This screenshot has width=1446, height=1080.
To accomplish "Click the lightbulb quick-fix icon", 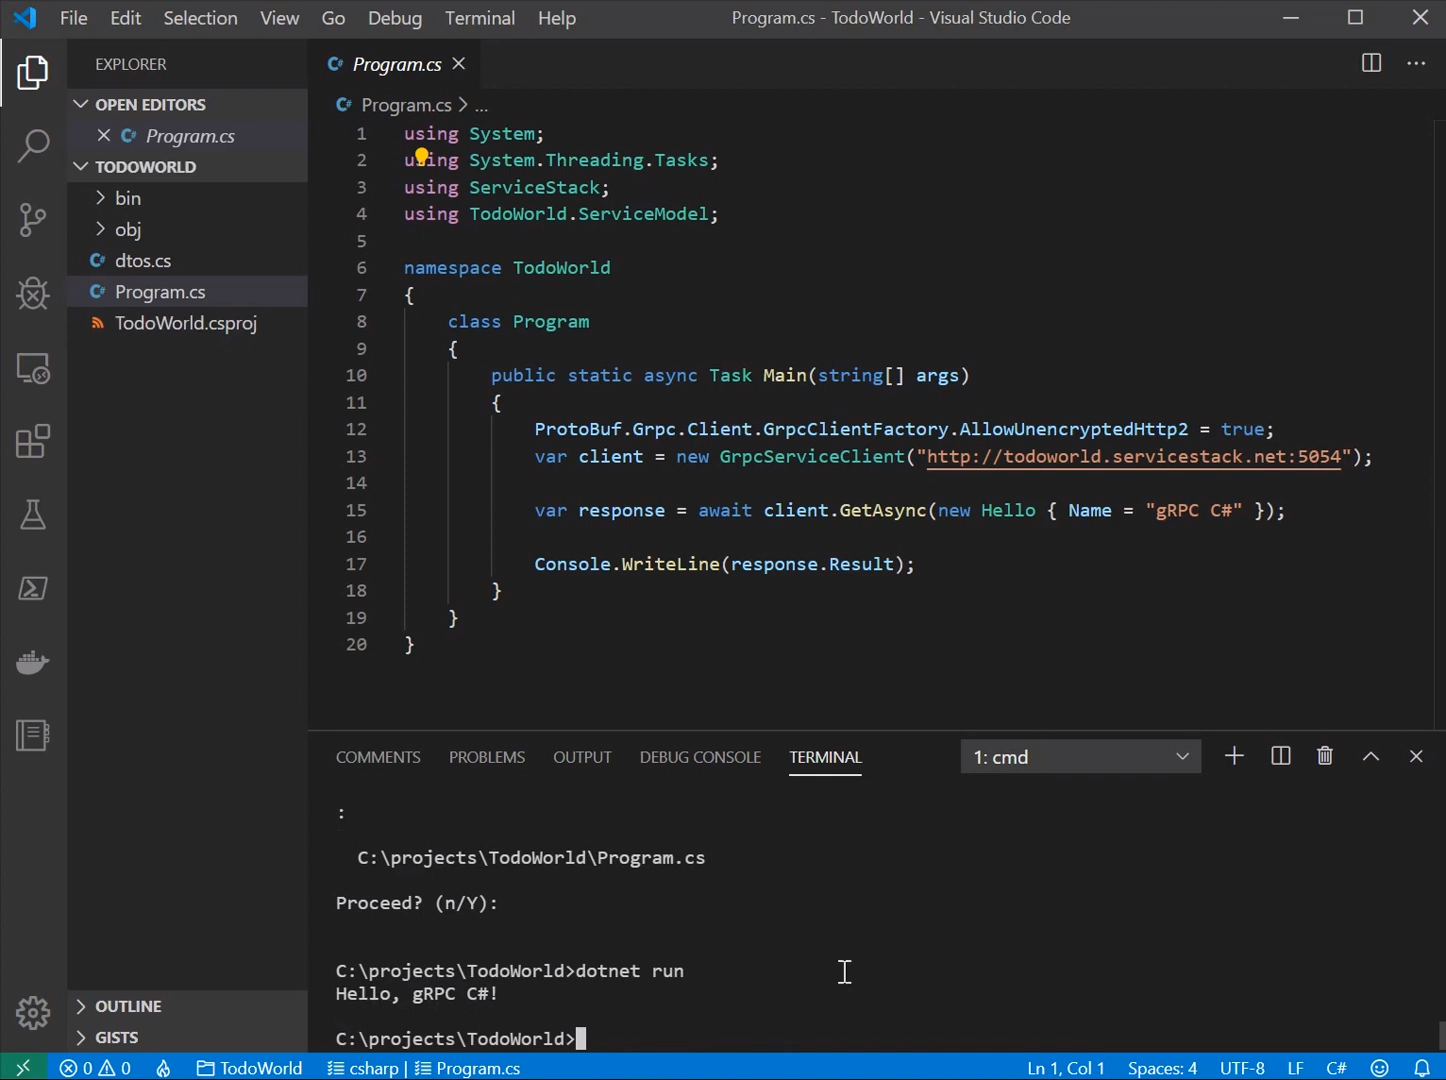I will (422, 157).
